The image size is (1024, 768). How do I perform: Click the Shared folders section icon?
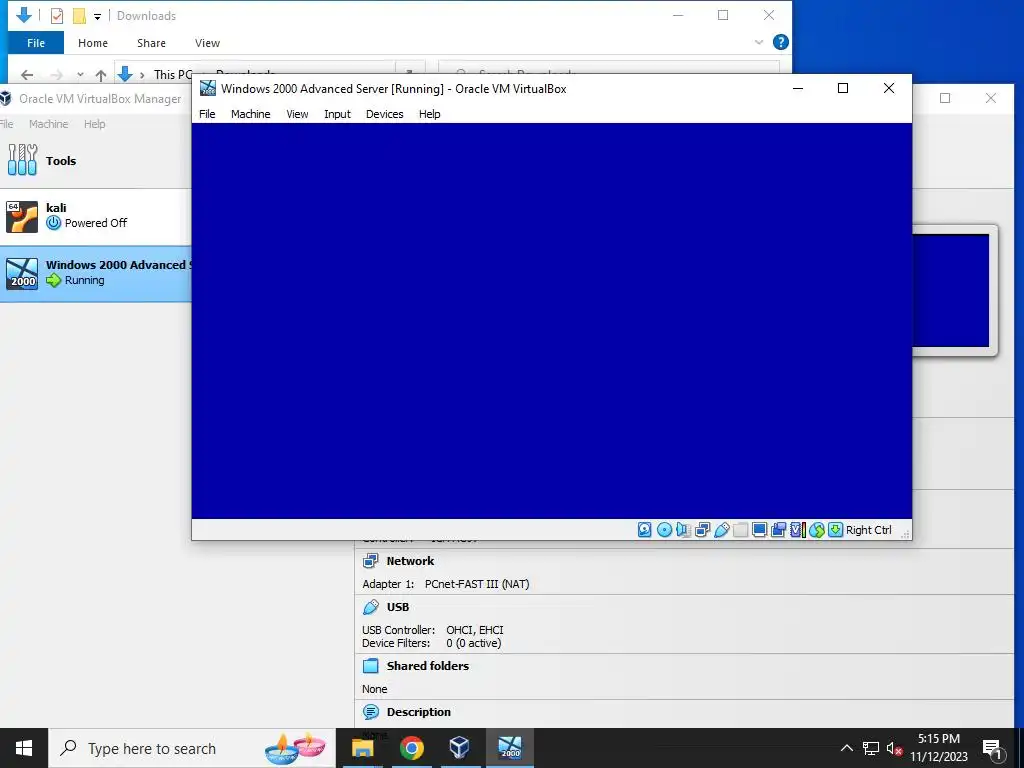coord(370,665)
